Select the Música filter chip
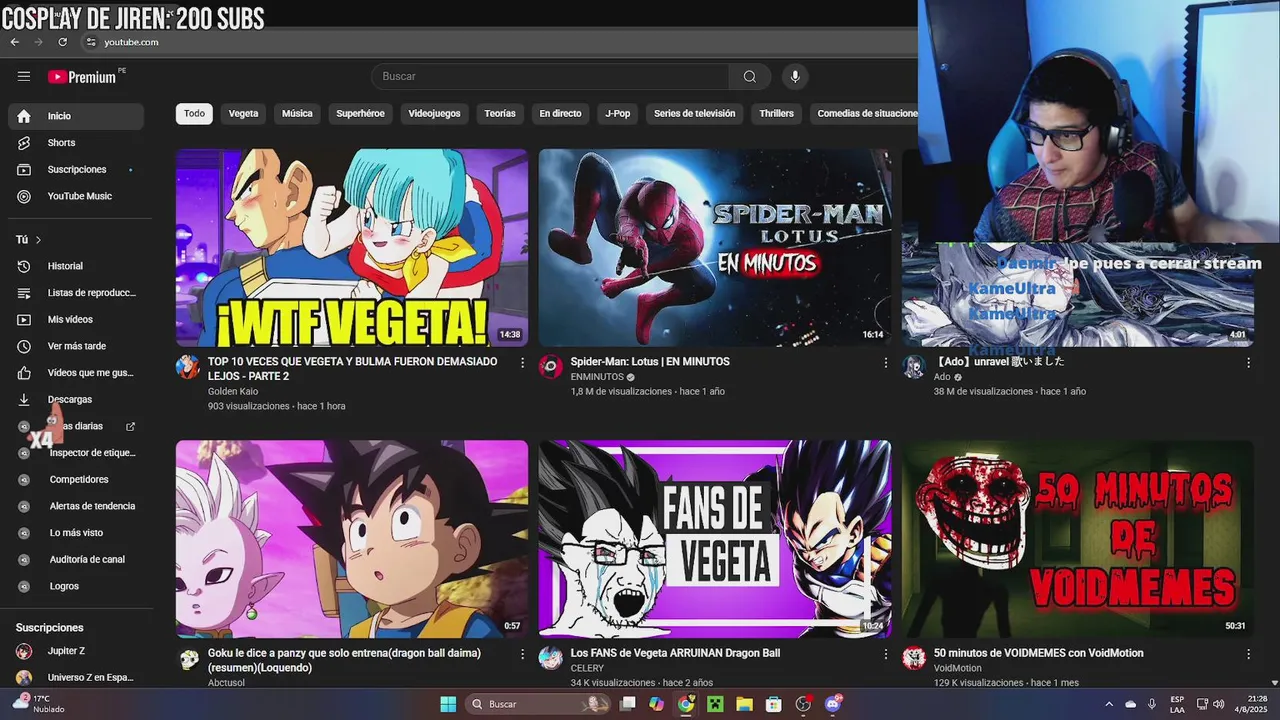This screenshot has width=1280, height=720. tap(297, 114)
